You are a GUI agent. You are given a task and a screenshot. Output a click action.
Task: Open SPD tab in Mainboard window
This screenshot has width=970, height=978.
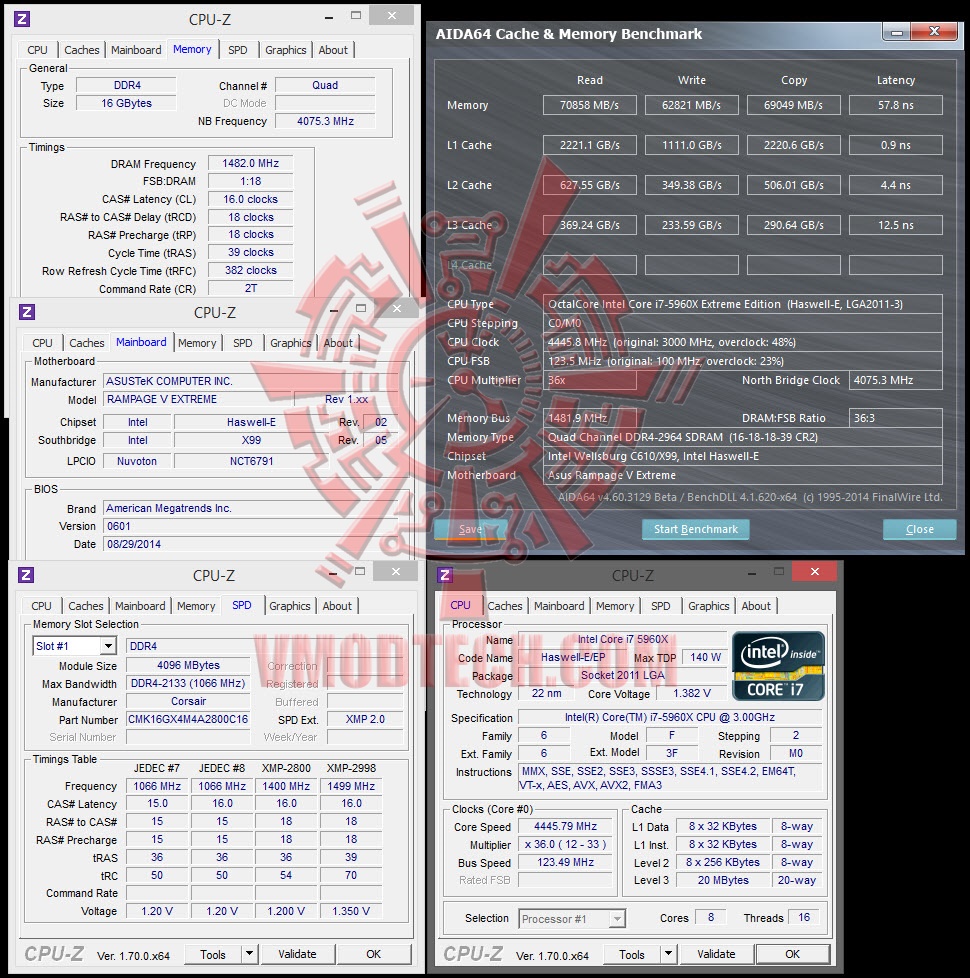click(x=243, y=343)
